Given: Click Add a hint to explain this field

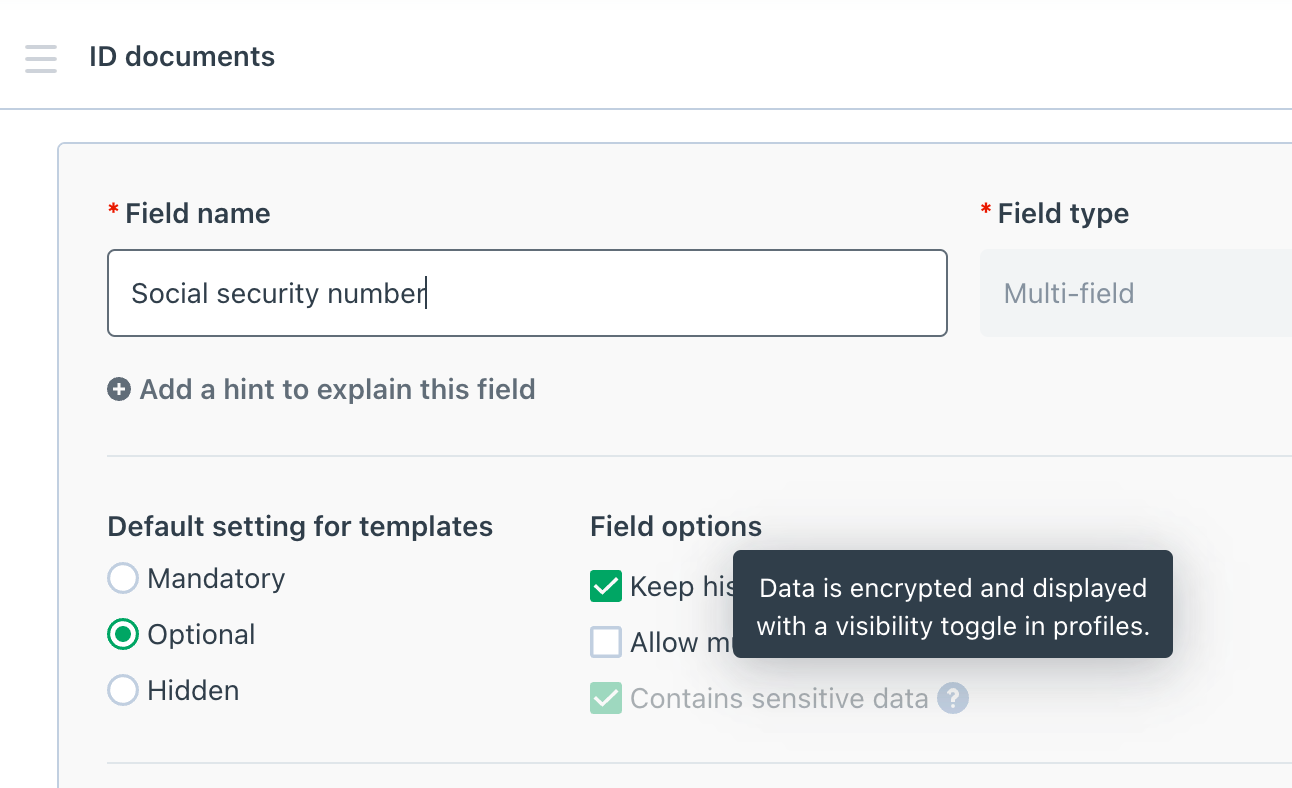Looking at the screenshot, I should tap(337, 389).
